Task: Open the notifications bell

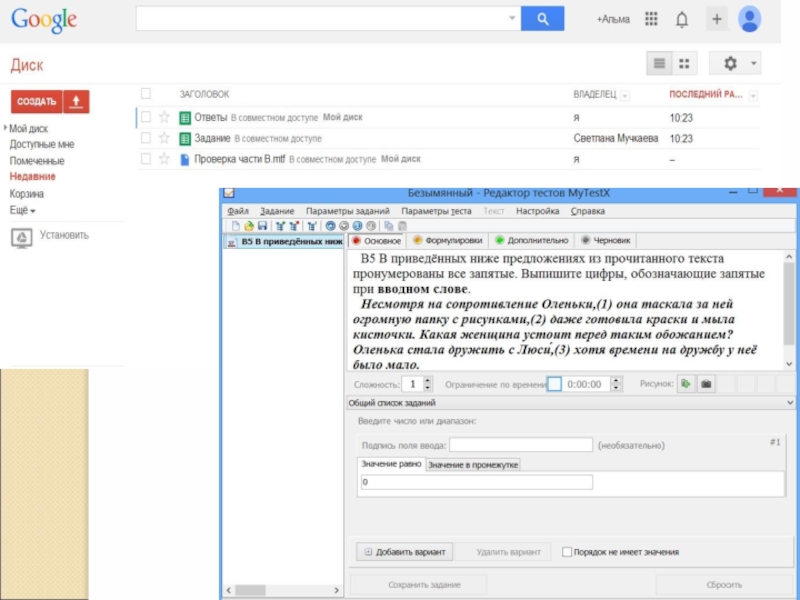Action: click(682, 19)
